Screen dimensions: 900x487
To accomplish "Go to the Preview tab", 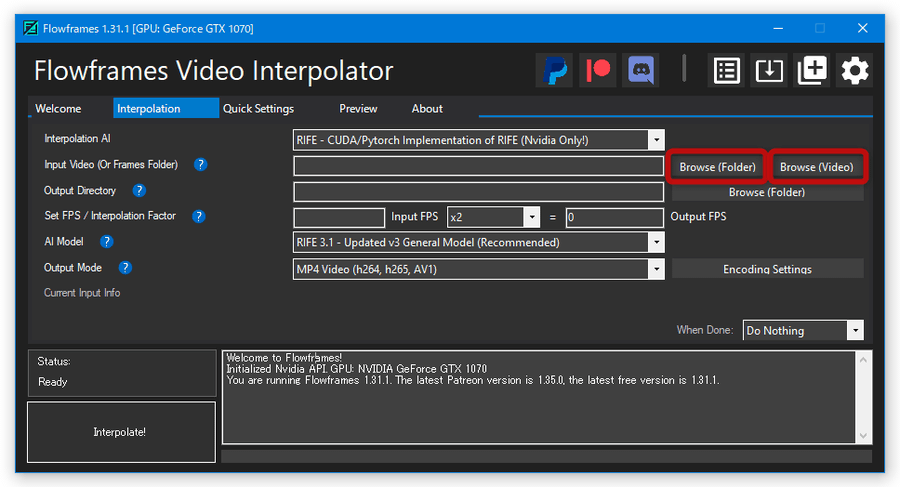I will (358, 109).
